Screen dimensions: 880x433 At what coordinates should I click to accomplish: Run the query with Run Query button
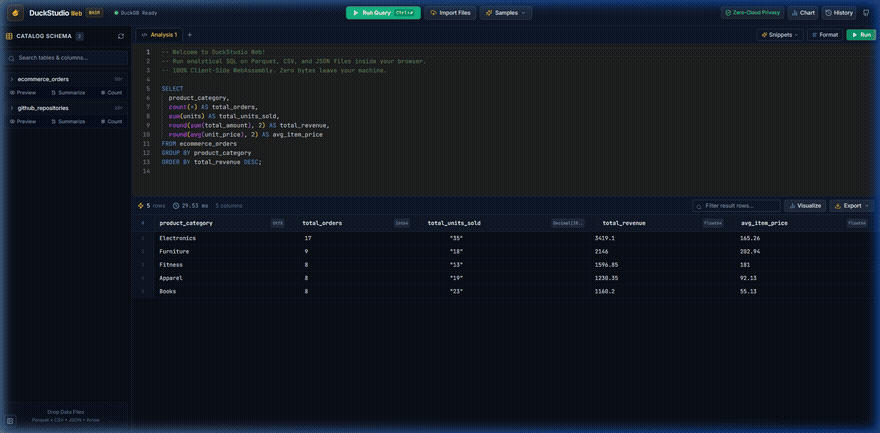[x=383, y=12]
